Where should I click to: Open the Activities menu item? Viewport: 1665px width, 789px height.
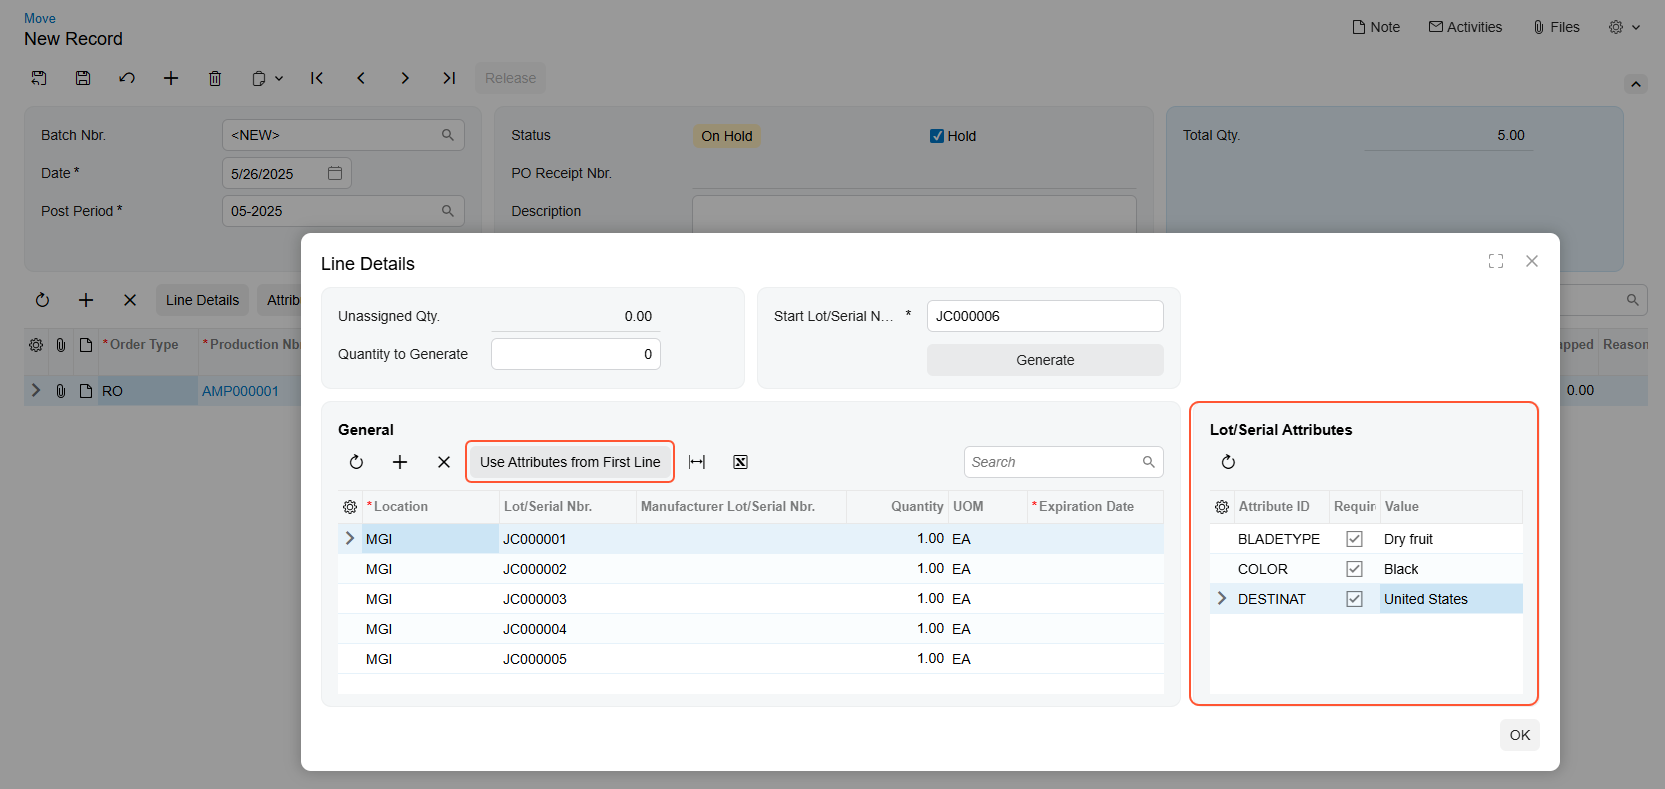(x=1465, y=27)
